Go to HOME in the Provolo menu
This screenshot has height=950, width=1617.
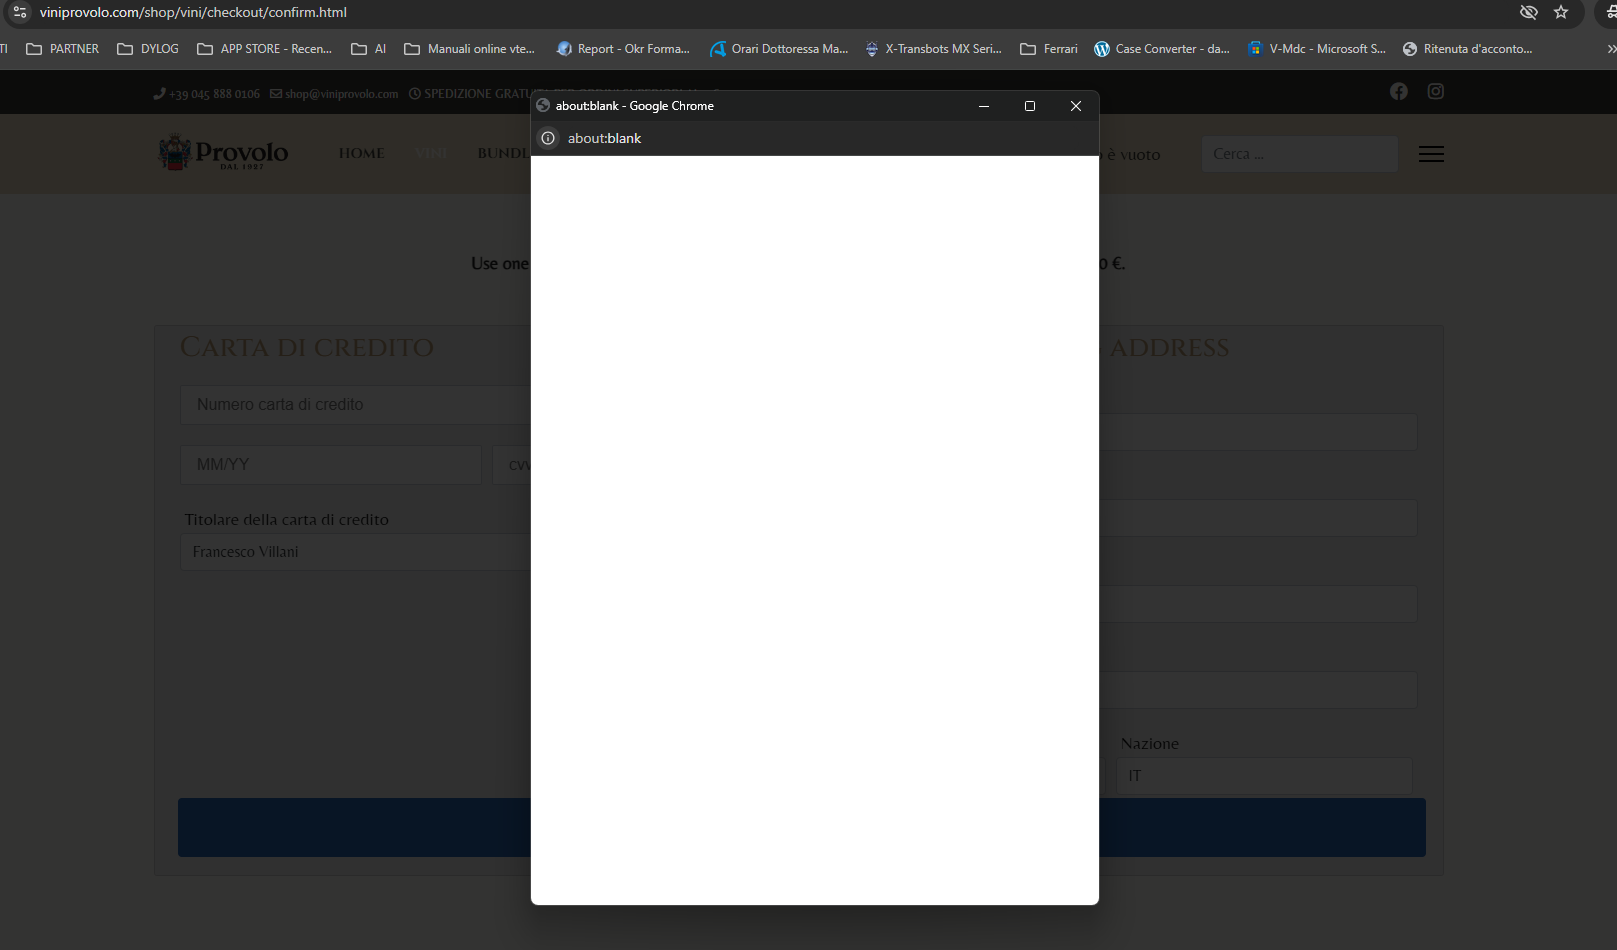click(362, 154)
